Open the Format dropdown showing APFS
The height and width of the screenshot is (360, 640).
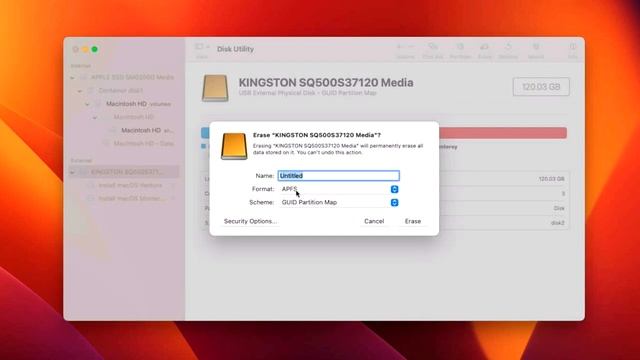click(x=338, y=189)
